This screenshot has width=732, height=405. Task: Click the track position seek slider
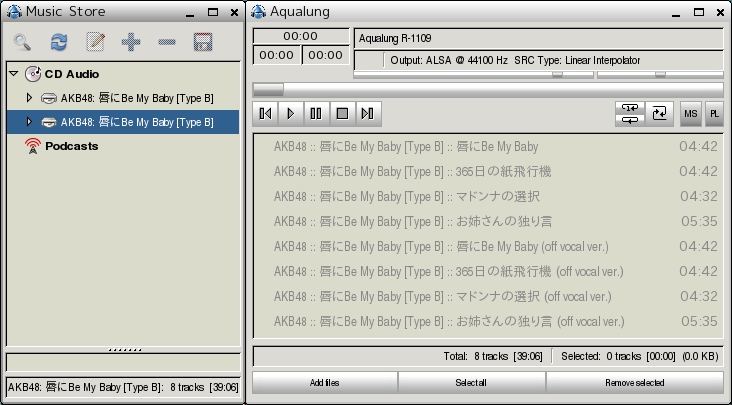click(488, 90)
